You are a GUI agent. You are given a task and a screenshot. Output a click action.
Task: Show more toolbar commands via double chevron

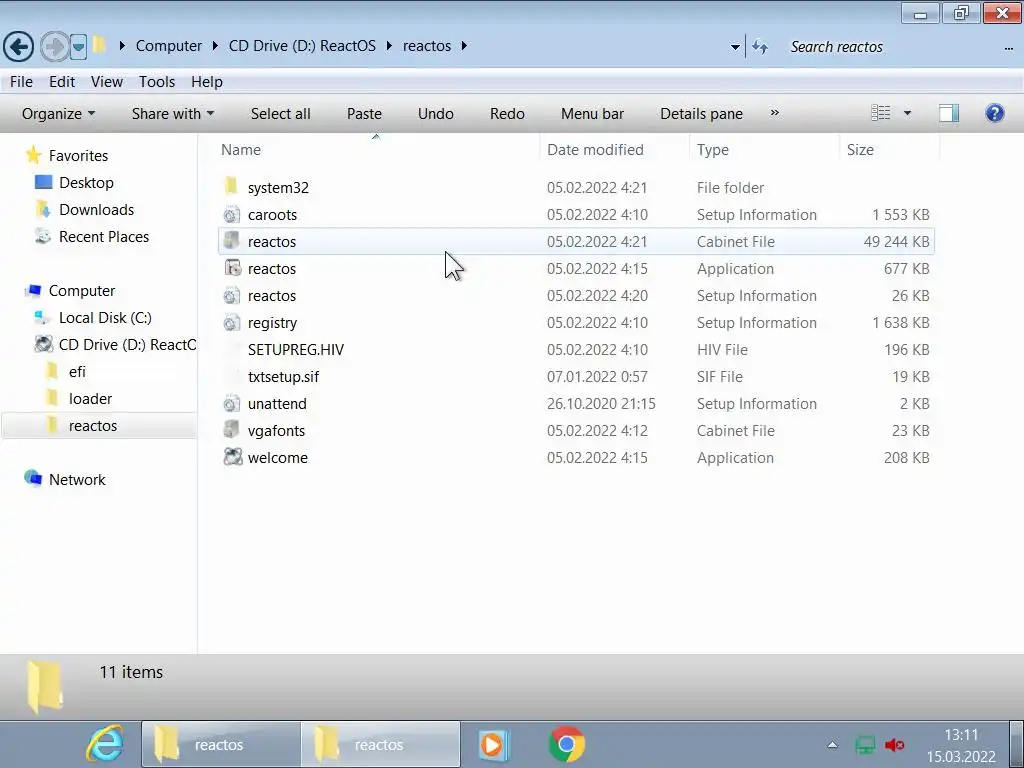coord(775,112)
